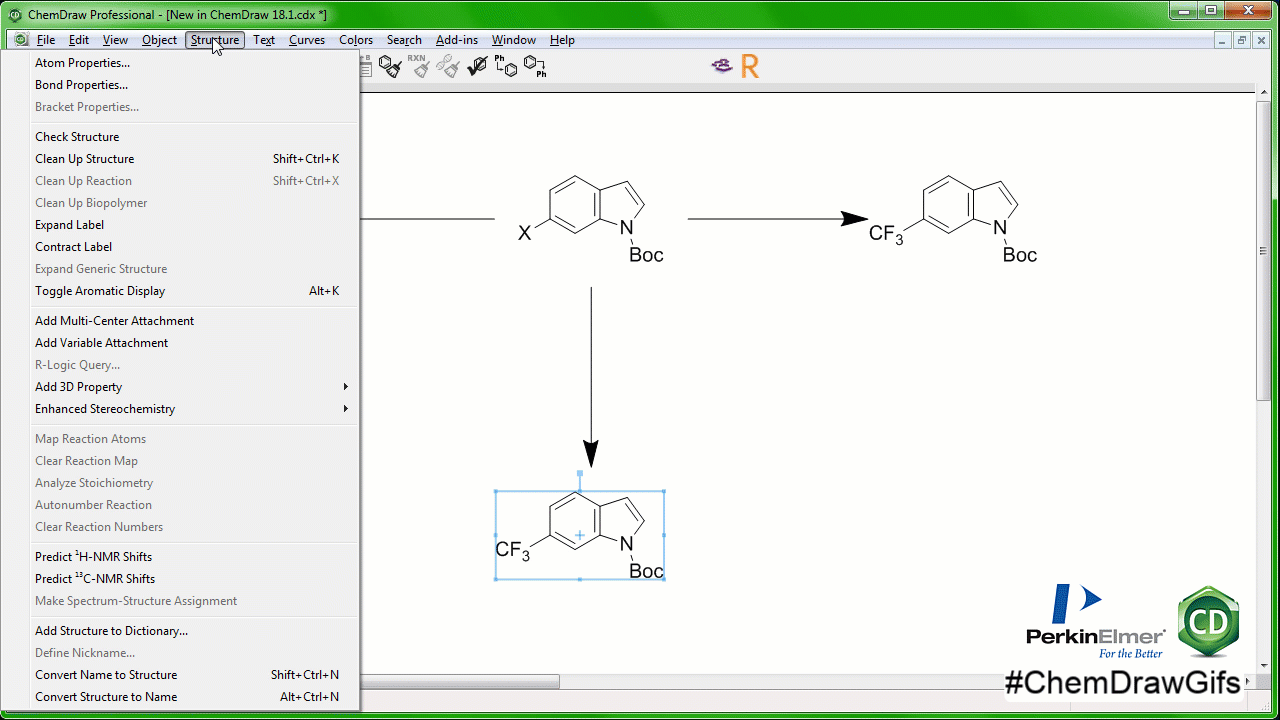The width and height of the screenshot is (1280, 720).
Task: Click the Check Structure checkmark icon
Action: (x=477, y=67)
